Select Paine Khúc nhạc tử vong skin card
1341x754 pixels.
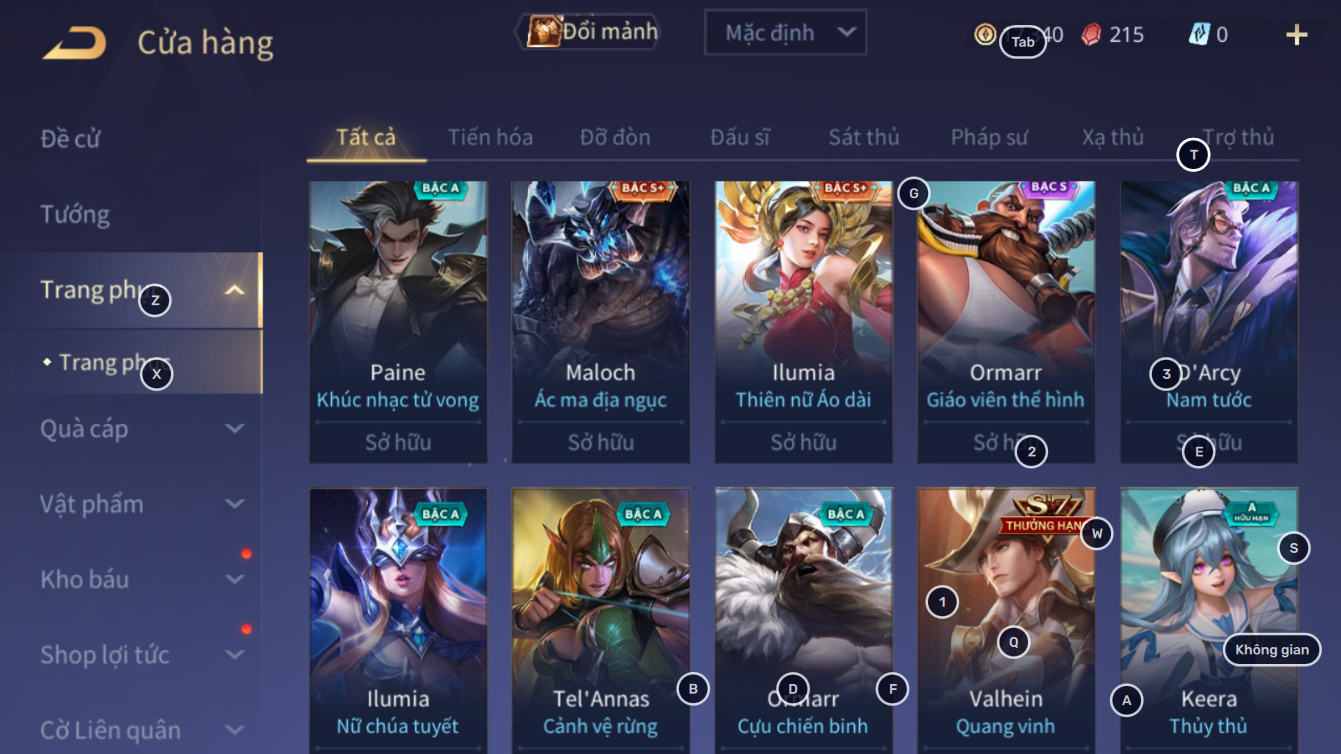[x=398, y=322]
